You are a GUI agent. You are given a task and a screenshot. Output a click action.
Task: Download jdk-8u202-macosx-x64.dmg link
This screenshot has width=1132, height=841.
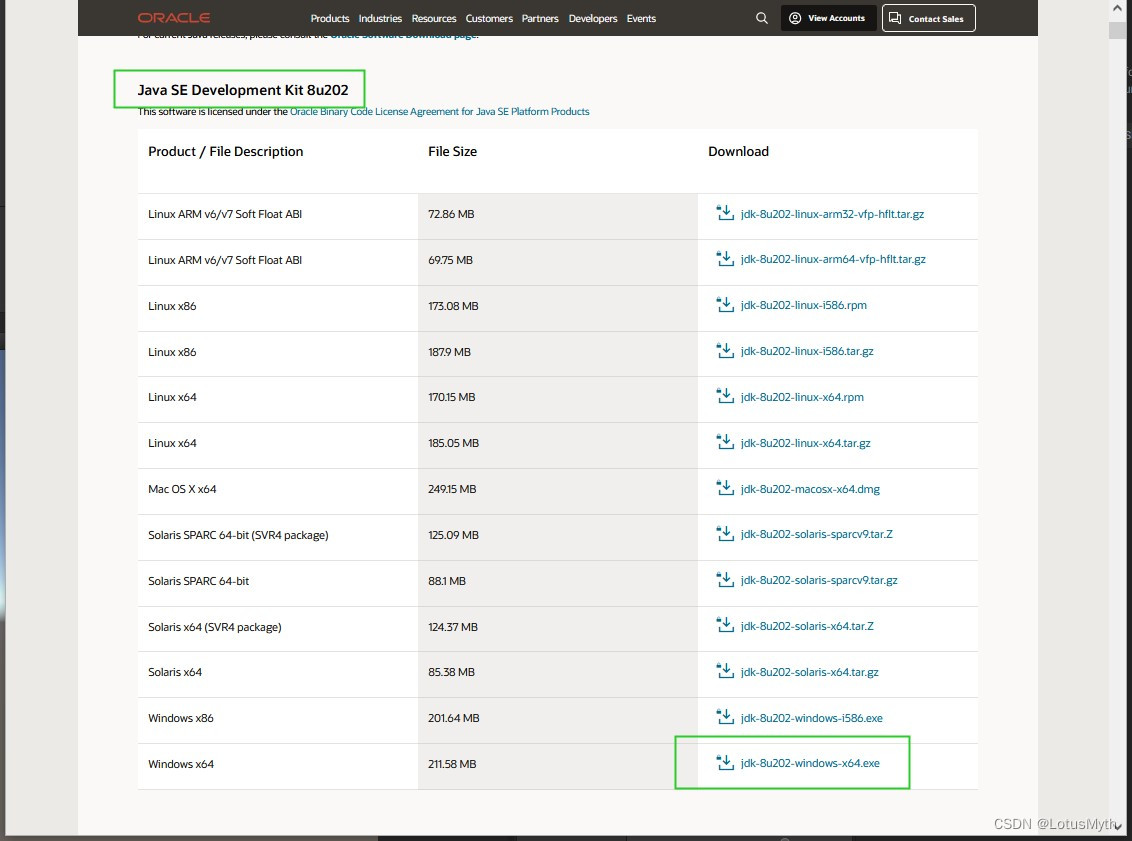pos(810,489)
